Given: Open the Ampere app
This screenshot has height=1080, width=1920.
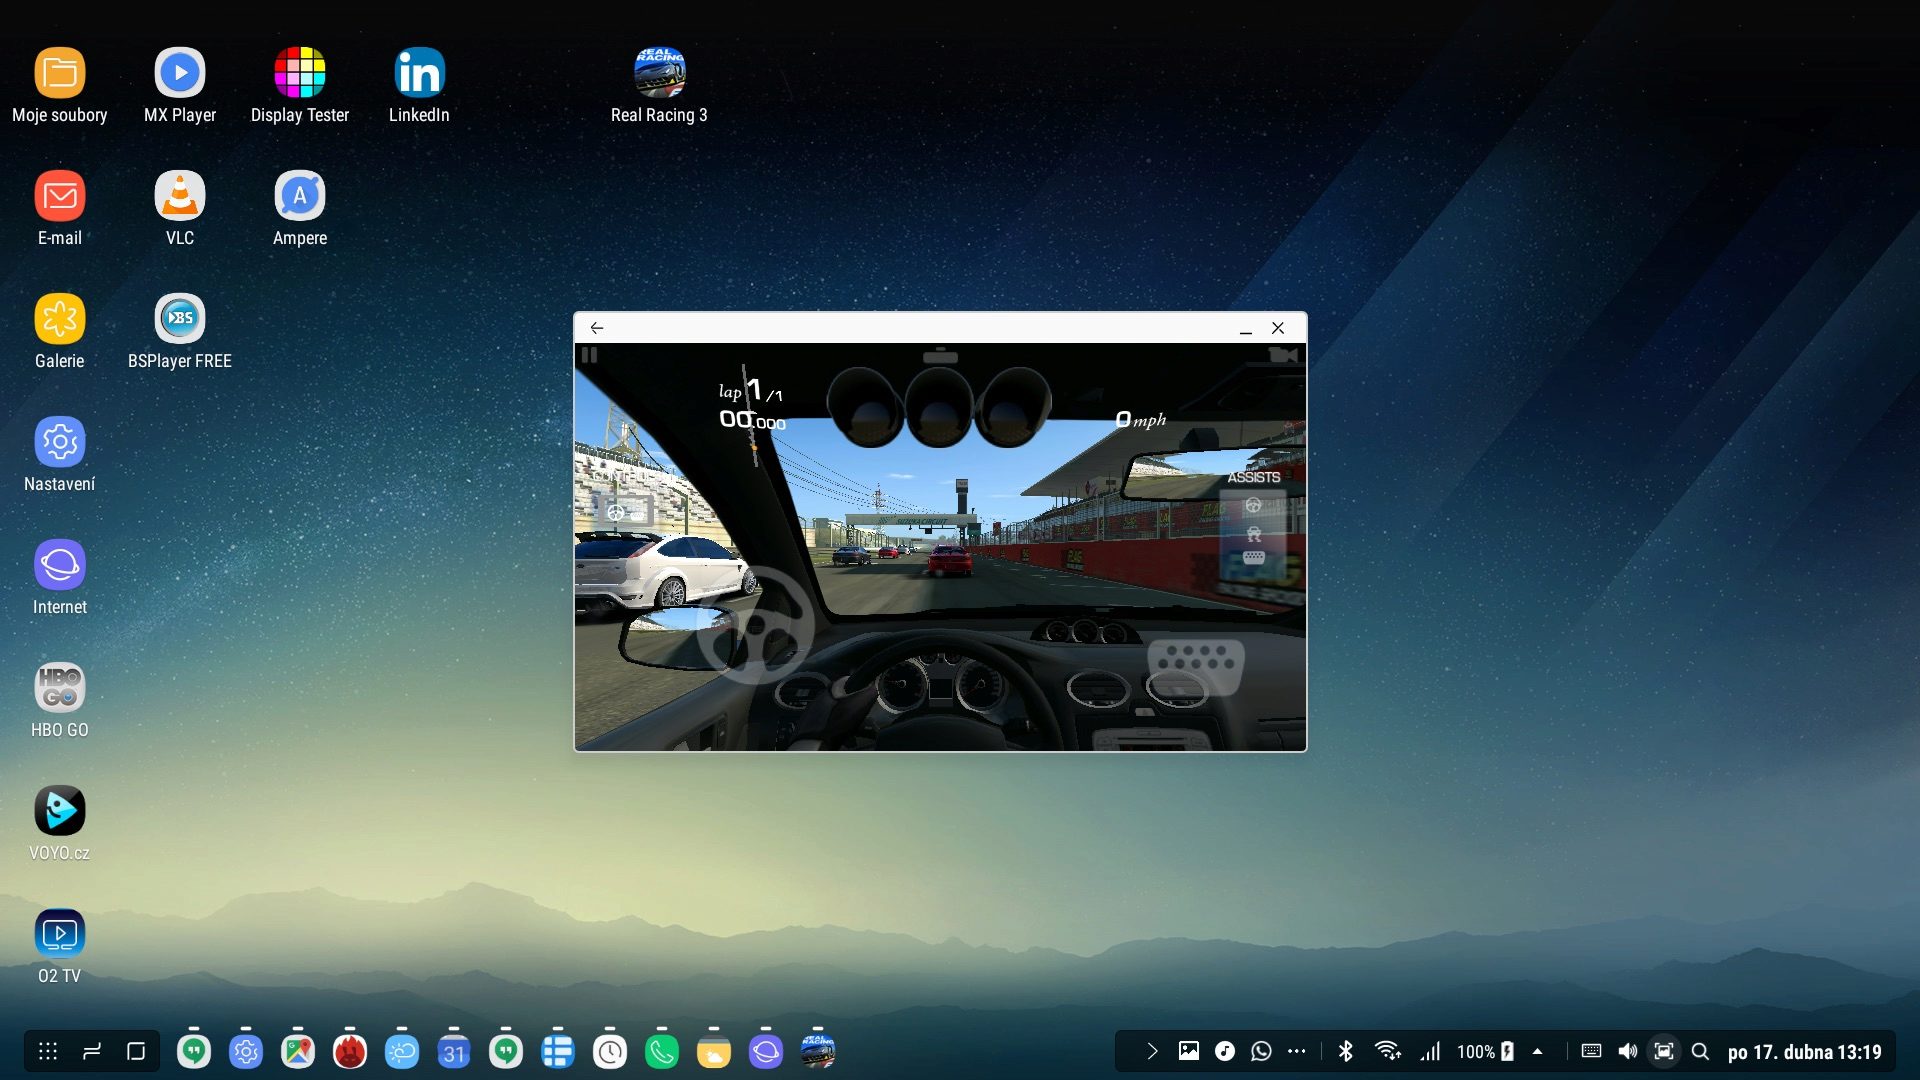Looking at the screenshot, I should click(300, 209).
